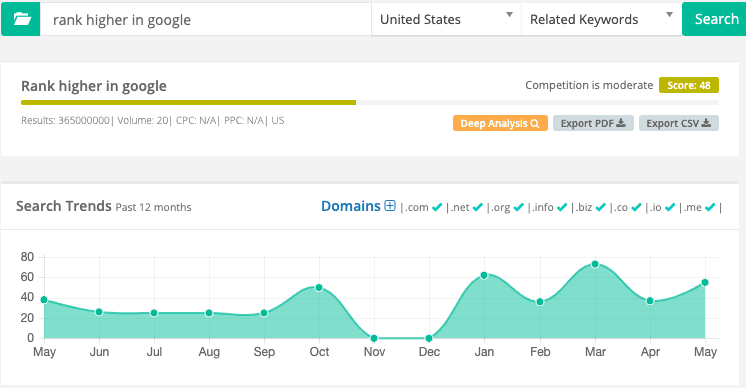Click the download icon on Export CSV

706,123
